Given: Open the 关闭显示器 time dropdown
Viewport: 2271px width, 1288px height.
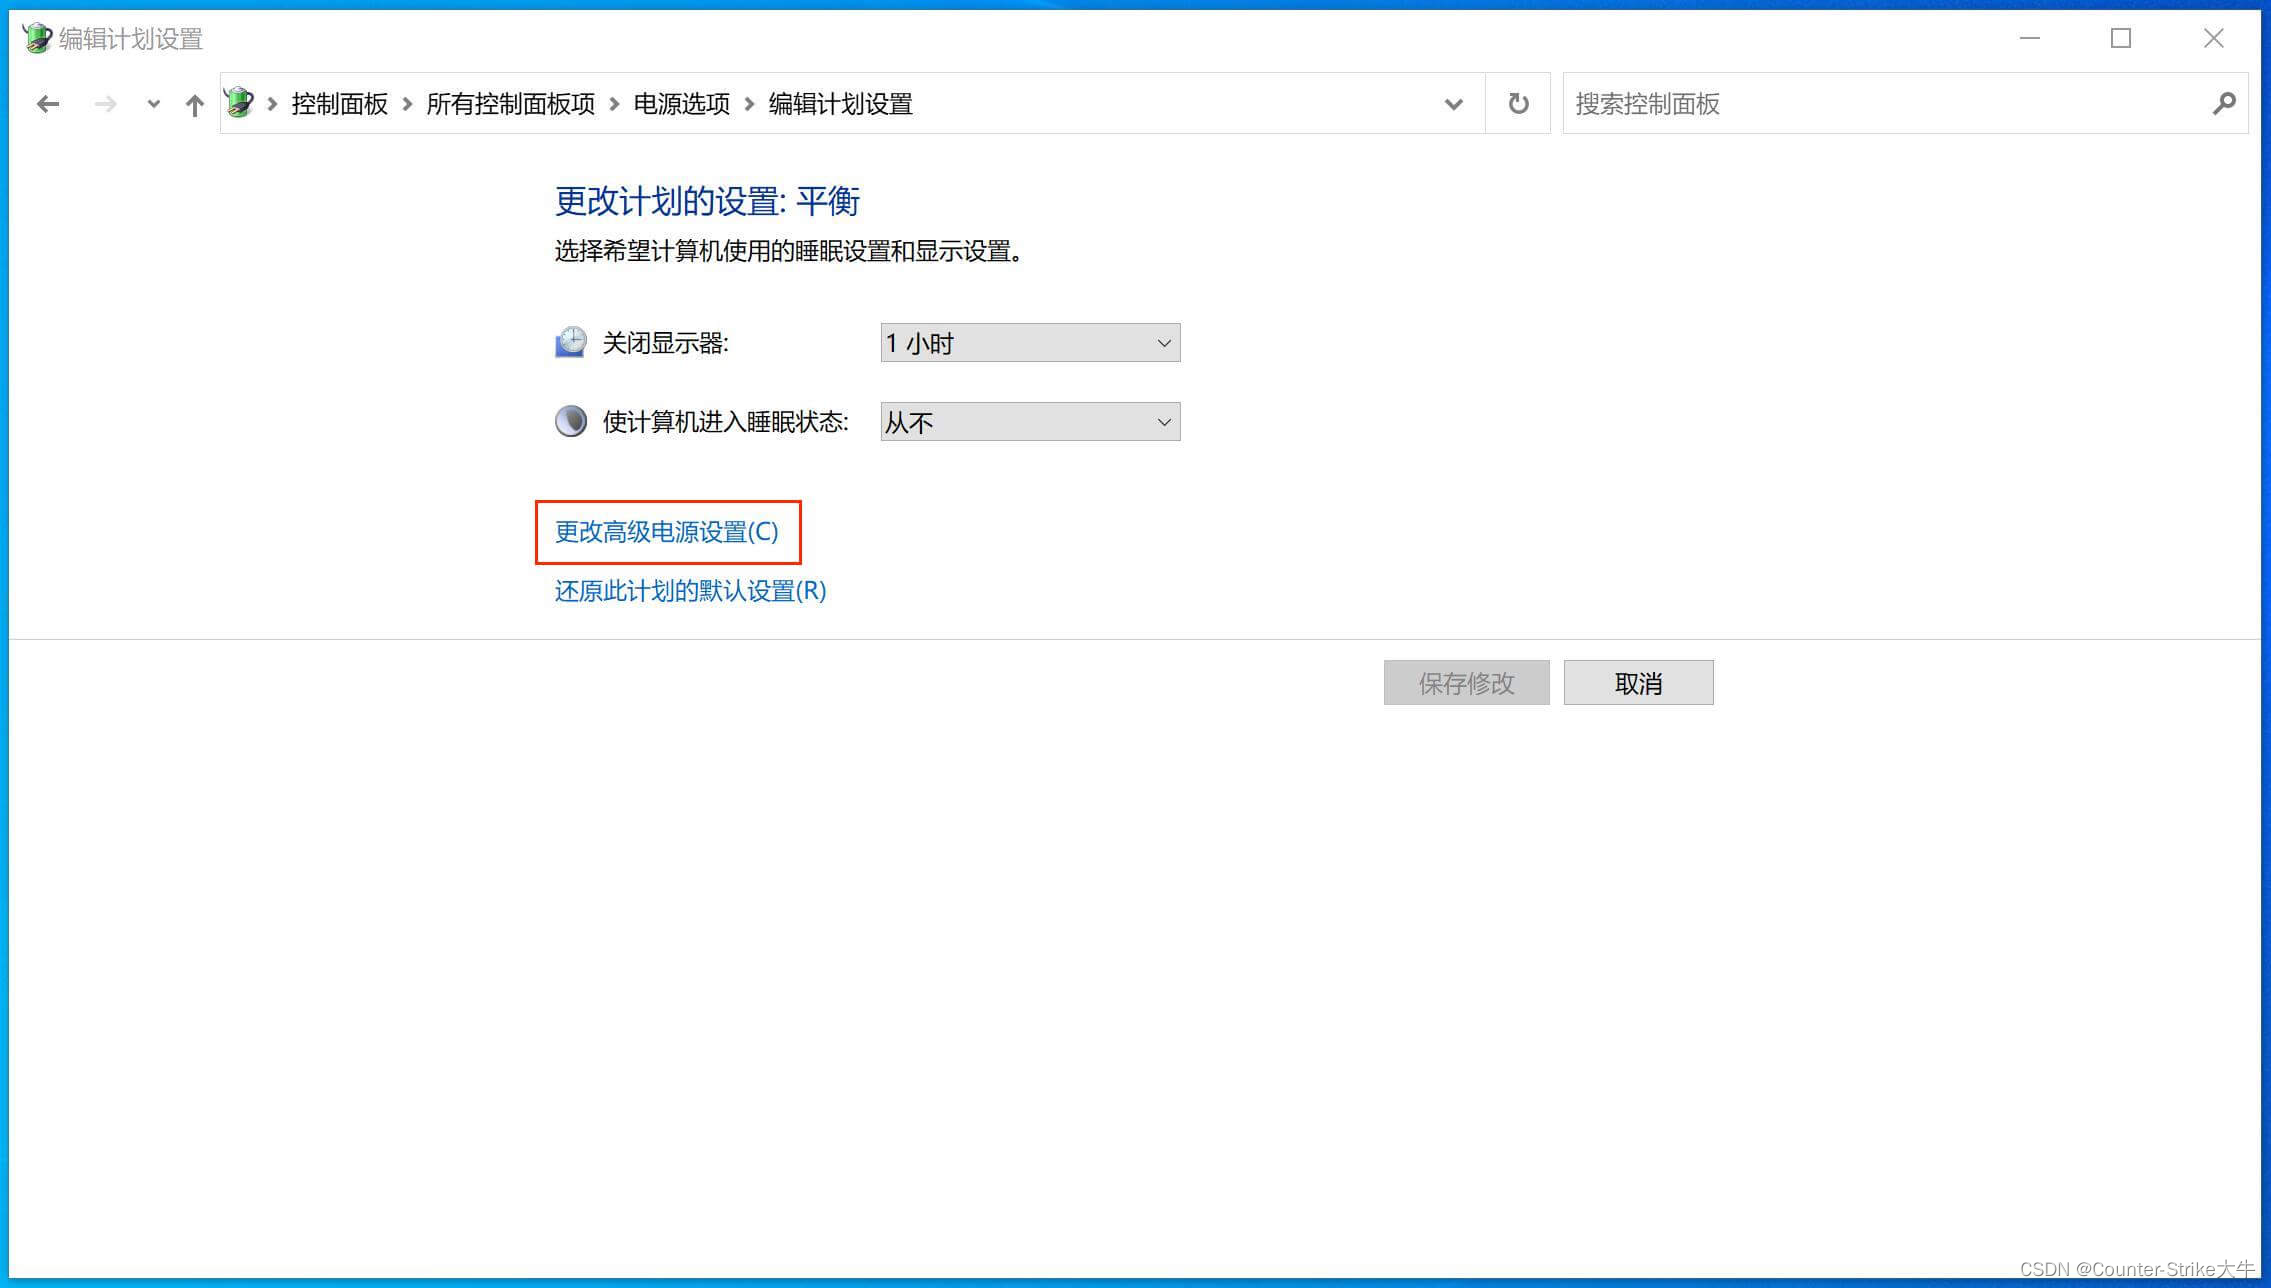Looking at the screenshot, I should click(x=1030, y=343).
